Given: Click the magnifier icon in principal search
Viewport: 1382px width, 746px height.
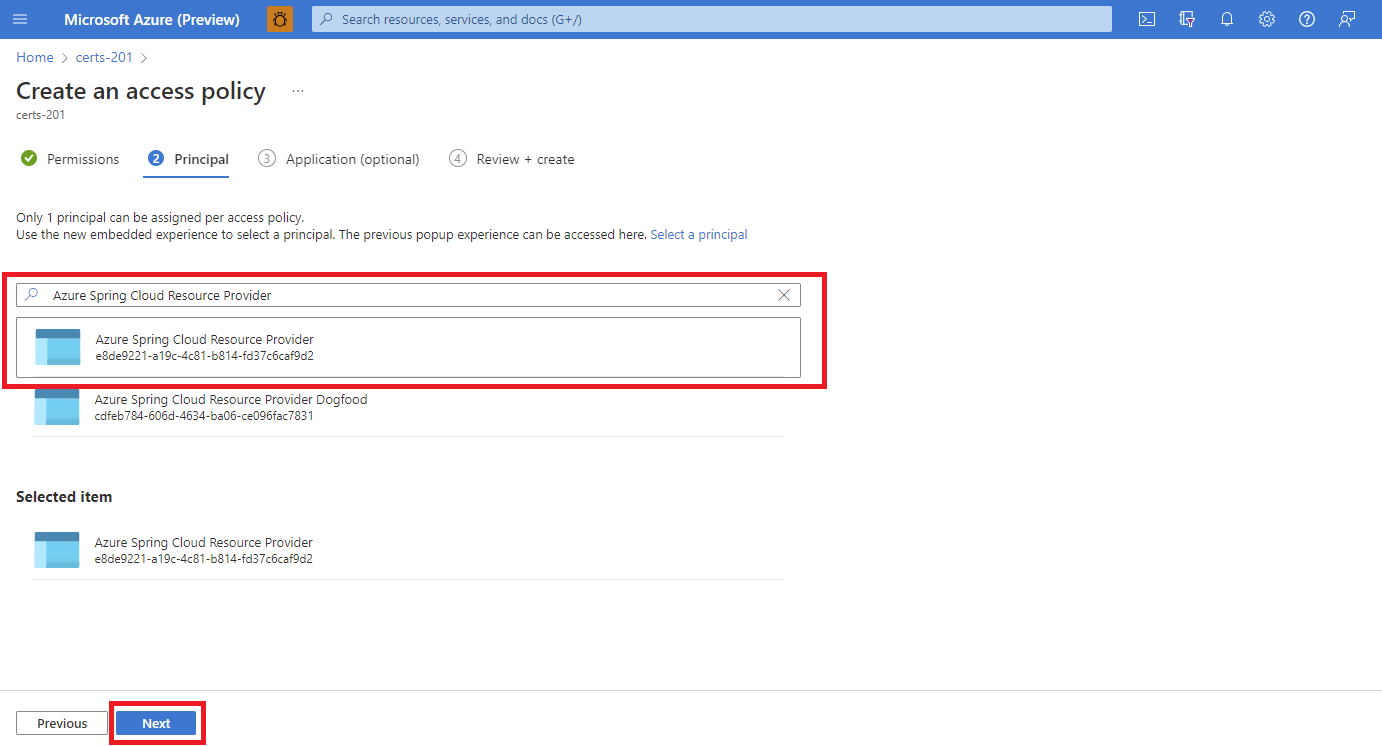Looking at the screenshot, I should [x=32, y=295].
